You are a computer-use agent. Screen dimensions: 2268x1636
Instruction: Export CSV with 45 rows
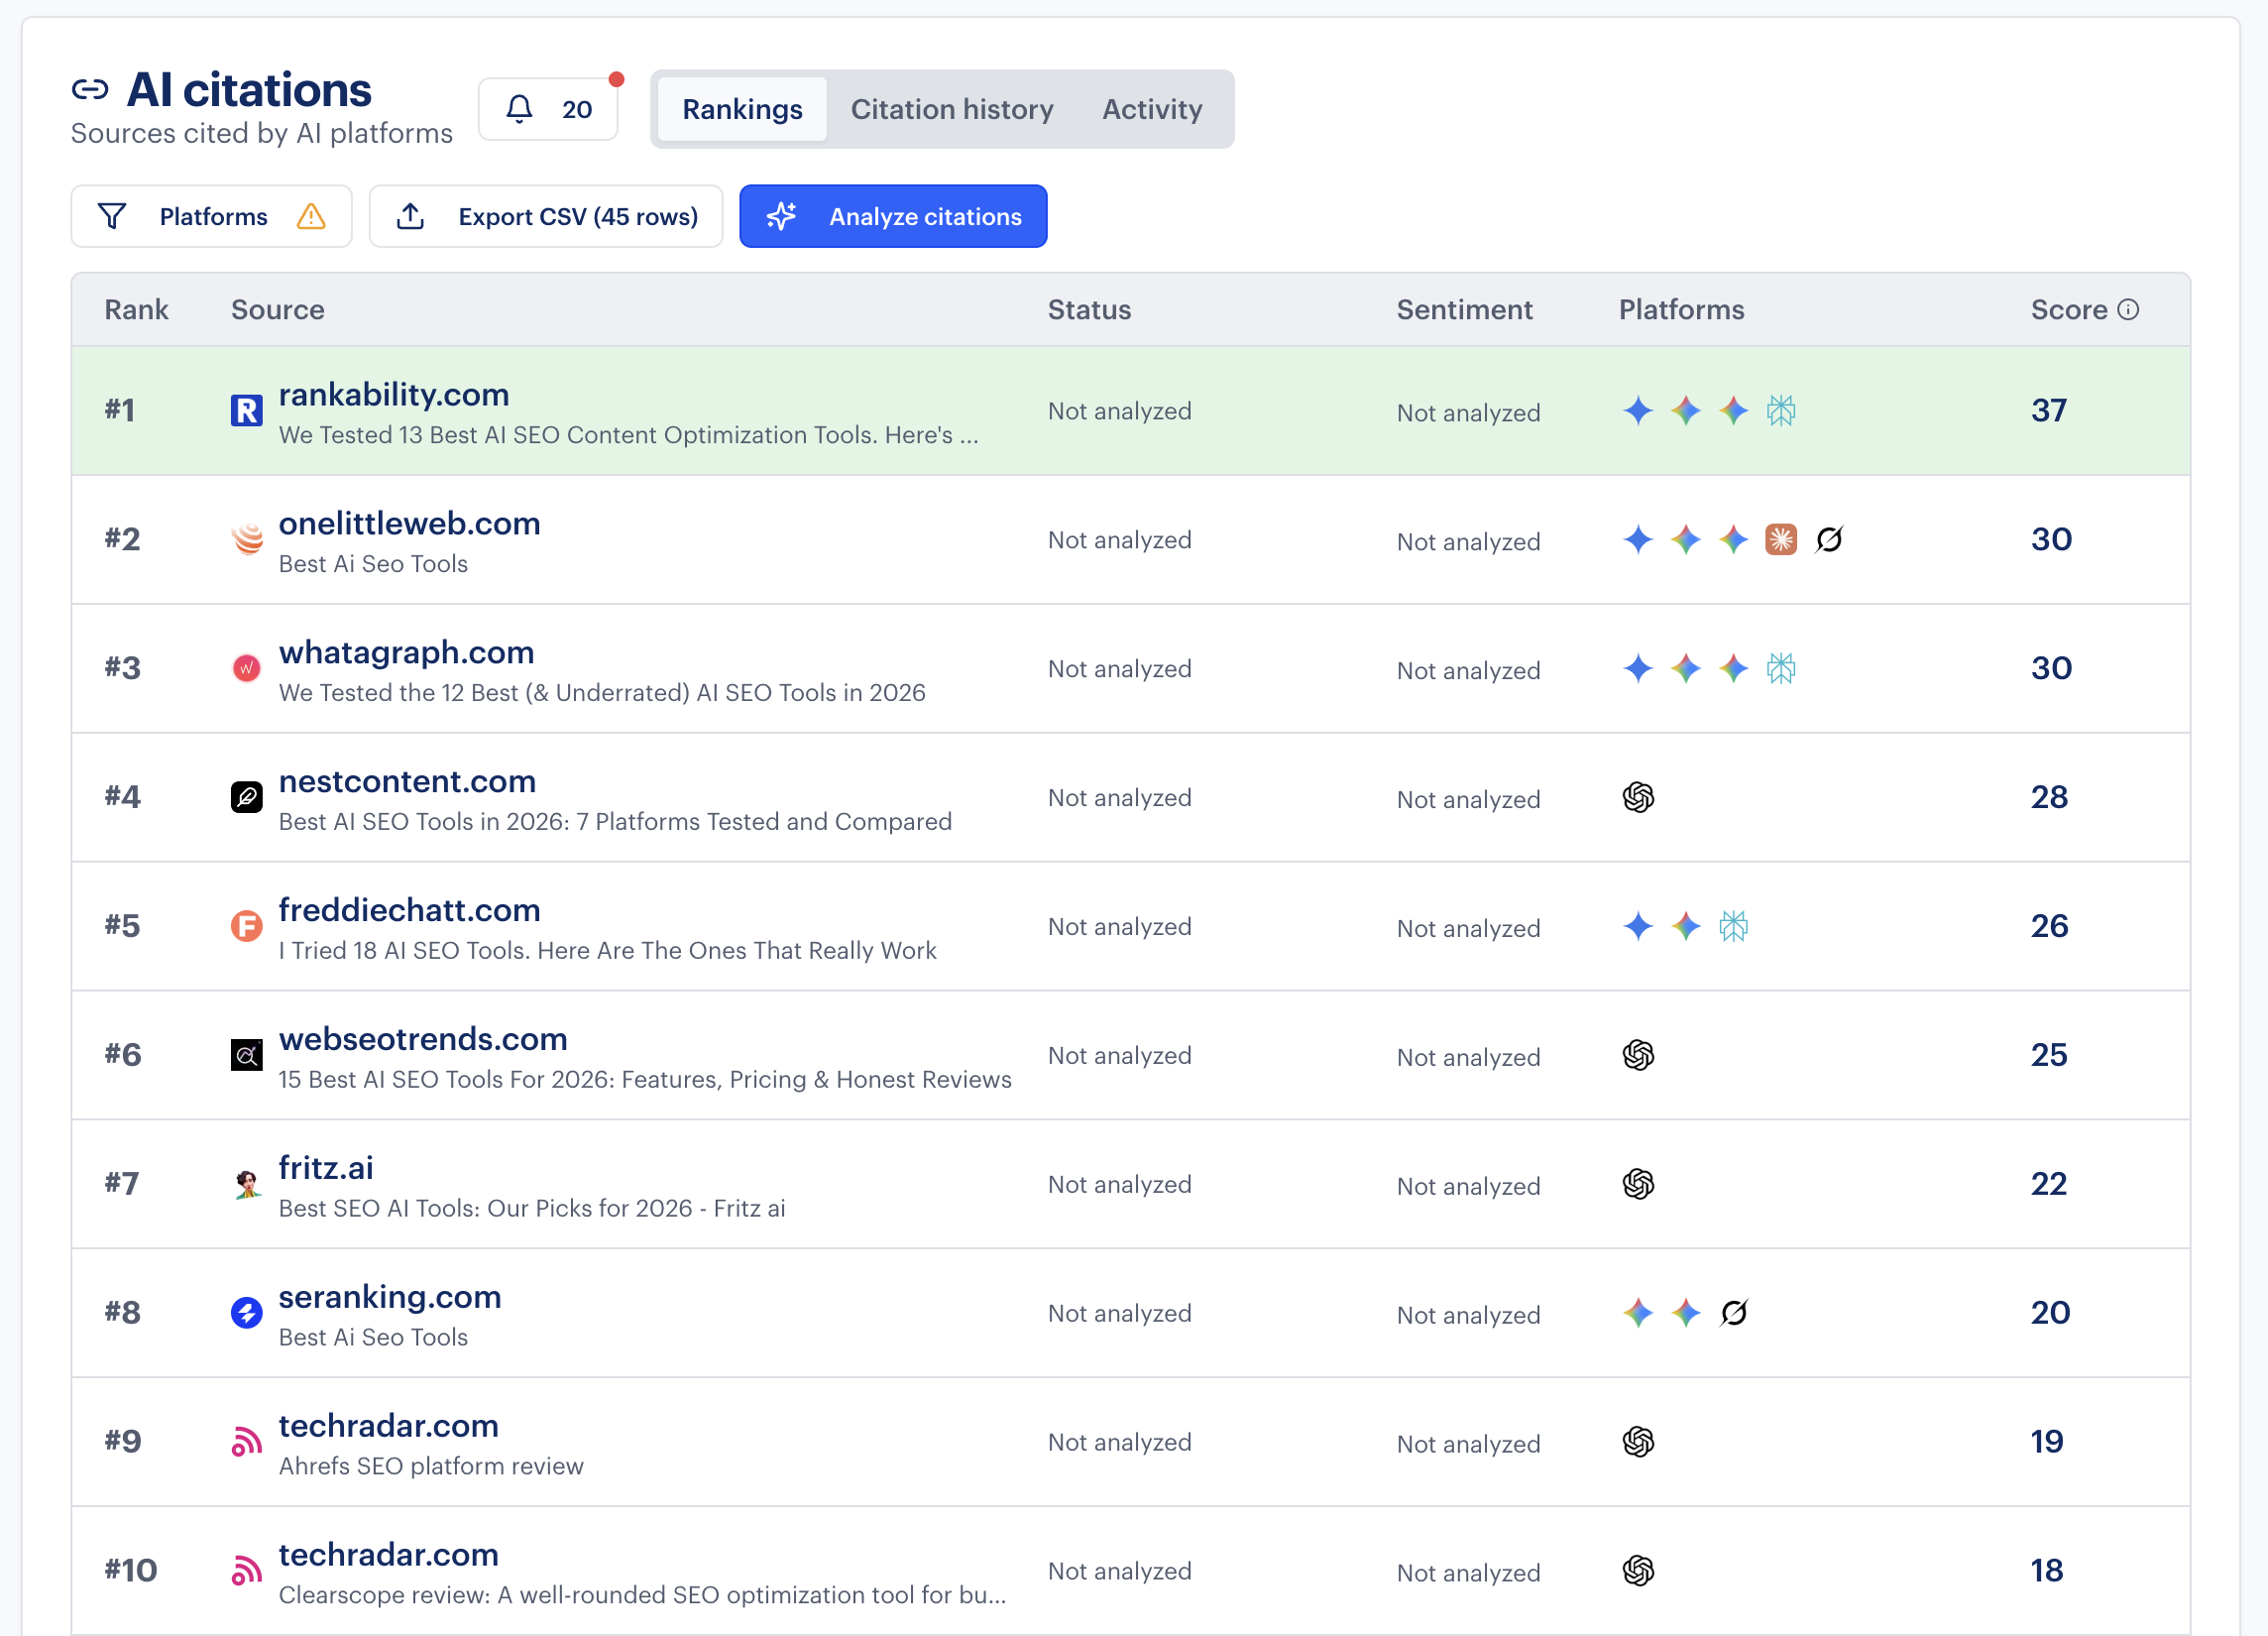click(546, 216)
